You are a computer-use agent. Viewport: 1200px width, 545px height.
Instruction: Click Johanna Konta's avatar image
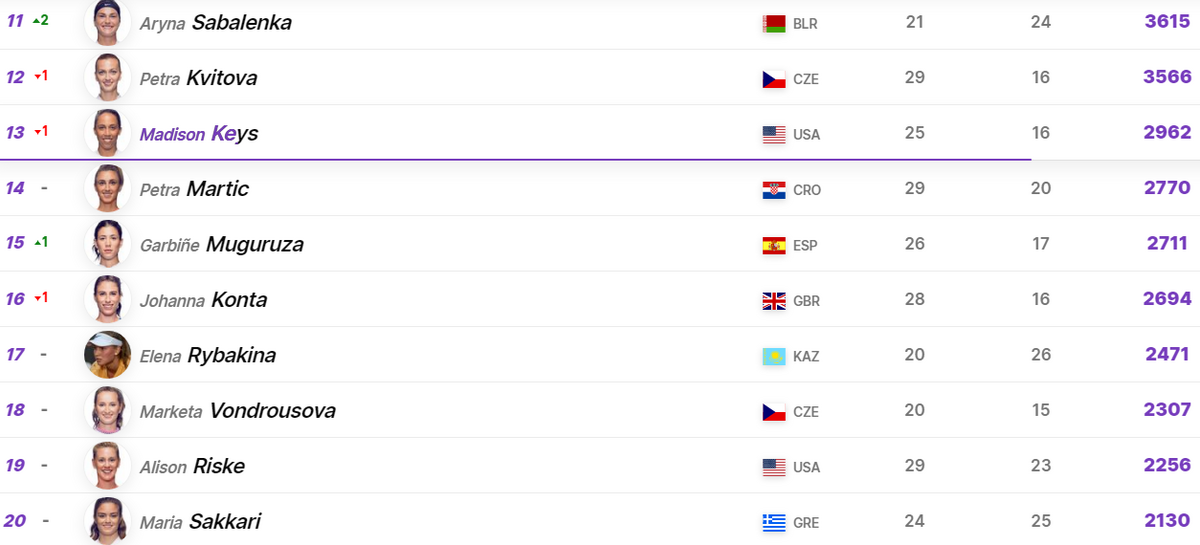108,299
